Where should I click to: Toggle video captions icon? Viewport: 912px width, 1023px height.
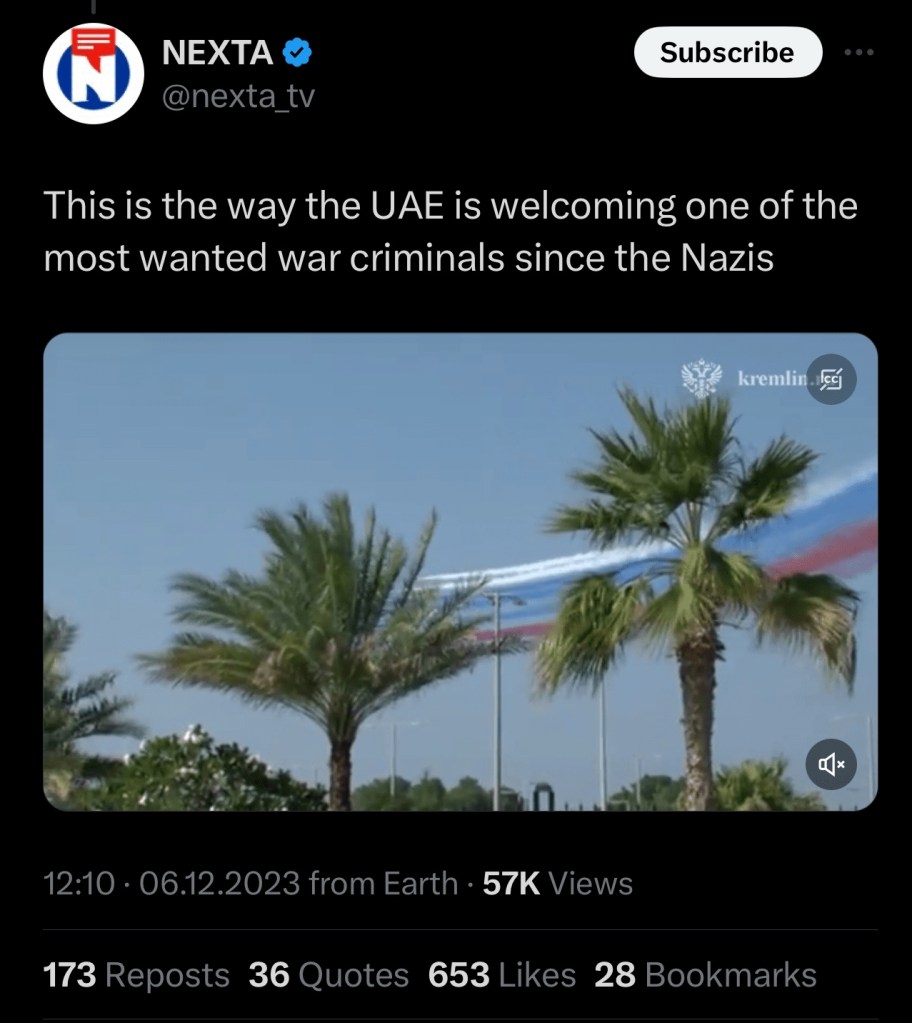(831, 379)
